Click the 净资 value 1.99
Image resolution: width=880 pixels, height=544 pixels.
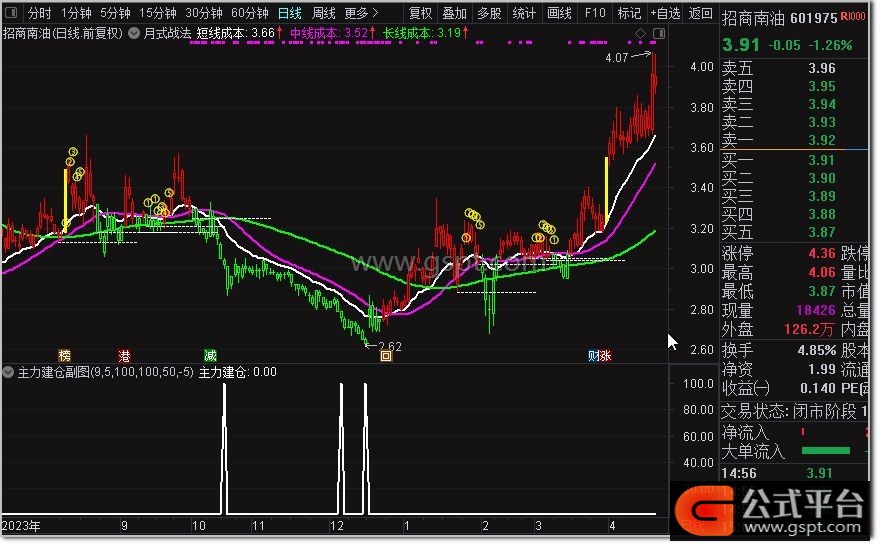(822, 369)
